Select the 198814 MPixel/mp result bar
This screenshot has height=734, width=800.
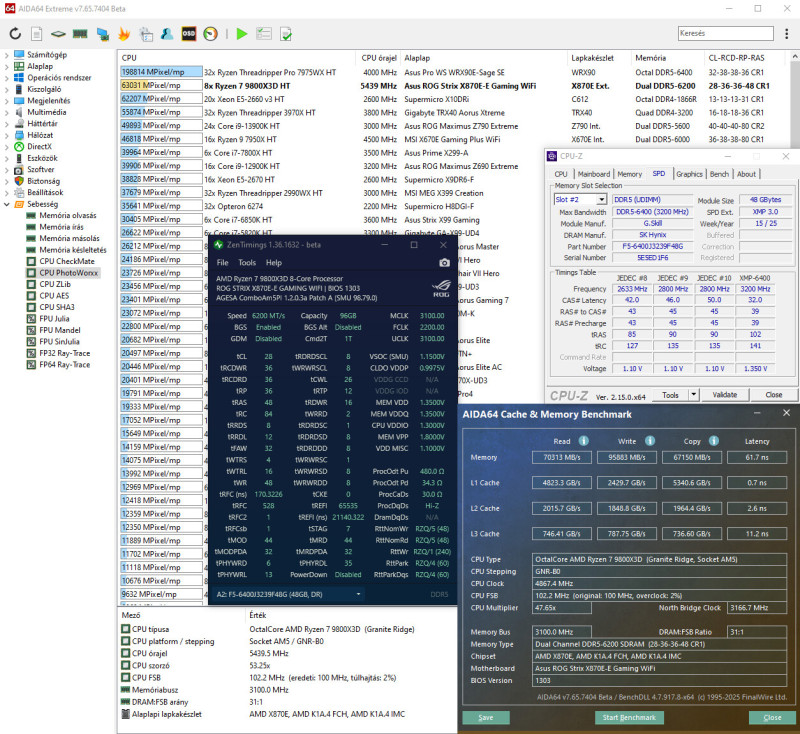161,72
